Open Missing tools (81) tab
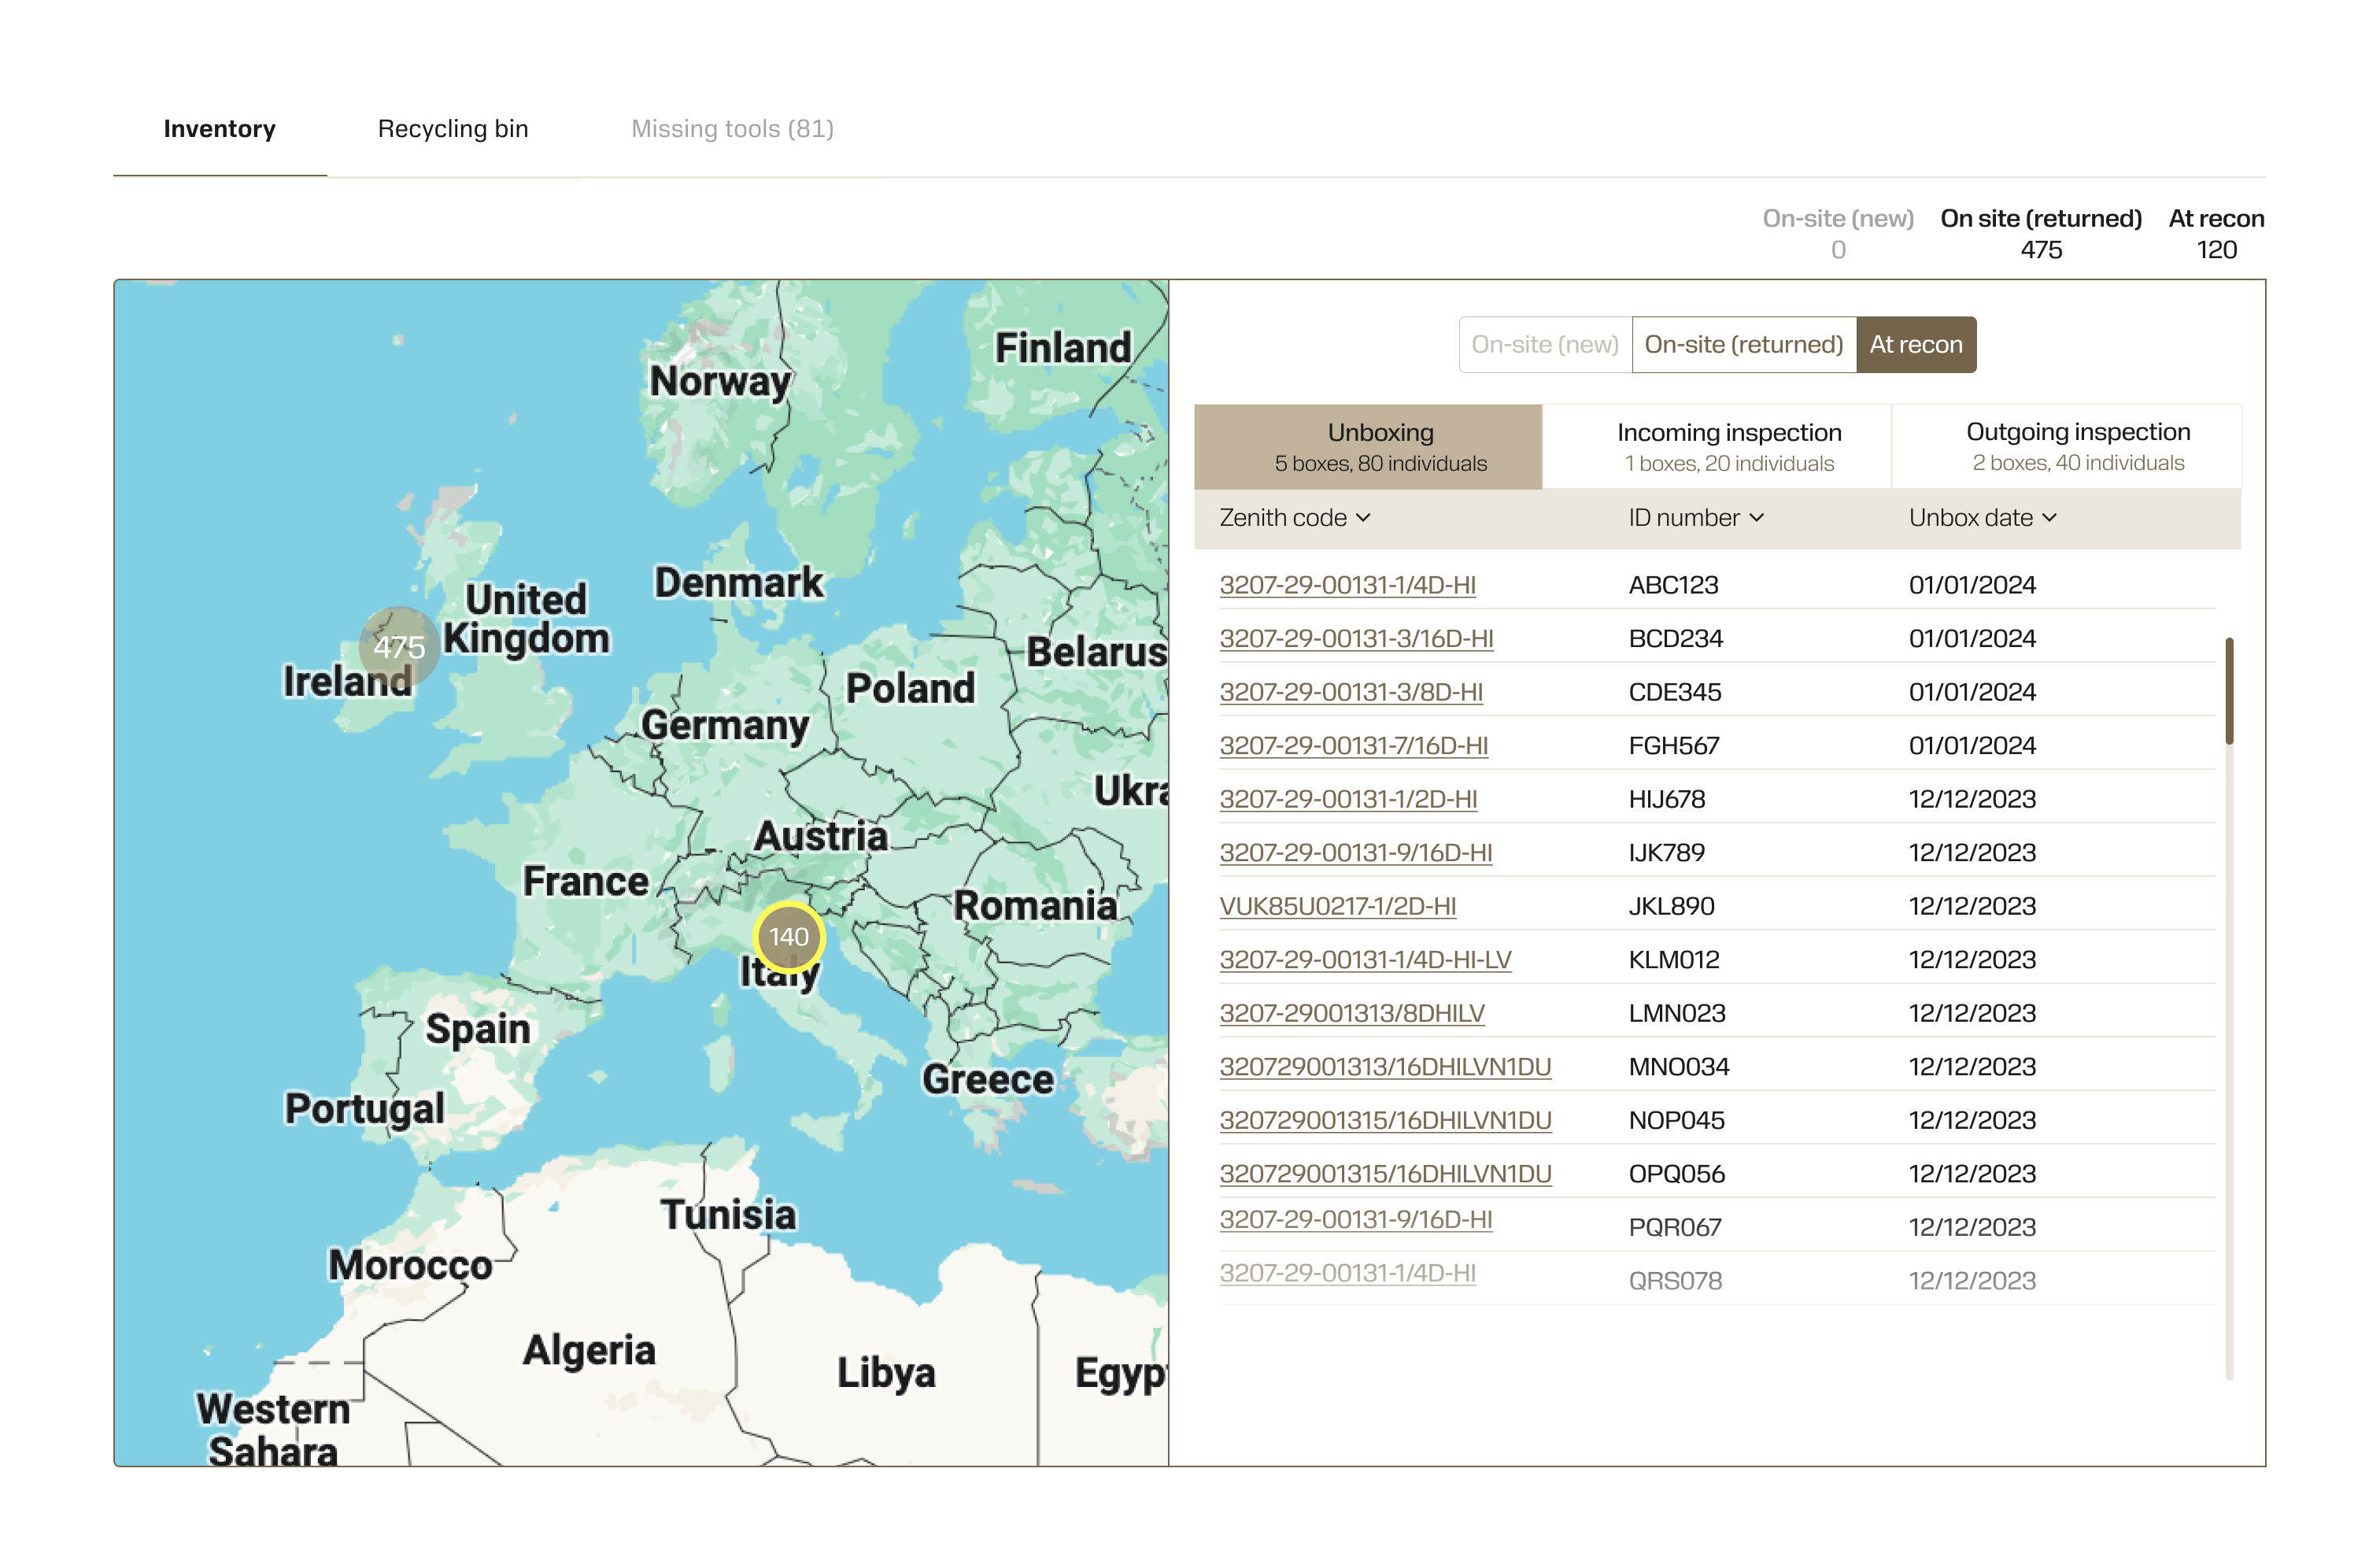Screen dimensions: 2380x1546 [732, 129]
